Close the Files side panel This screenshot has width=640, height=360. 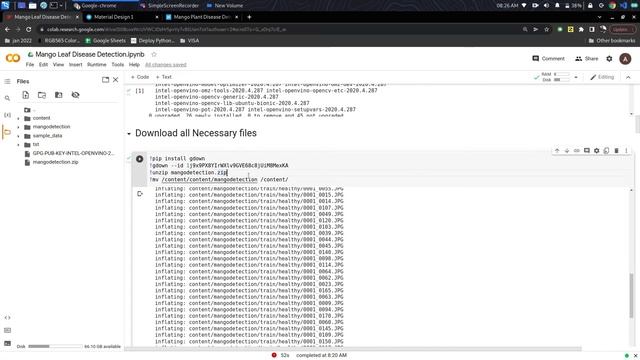tap(116, 80)
